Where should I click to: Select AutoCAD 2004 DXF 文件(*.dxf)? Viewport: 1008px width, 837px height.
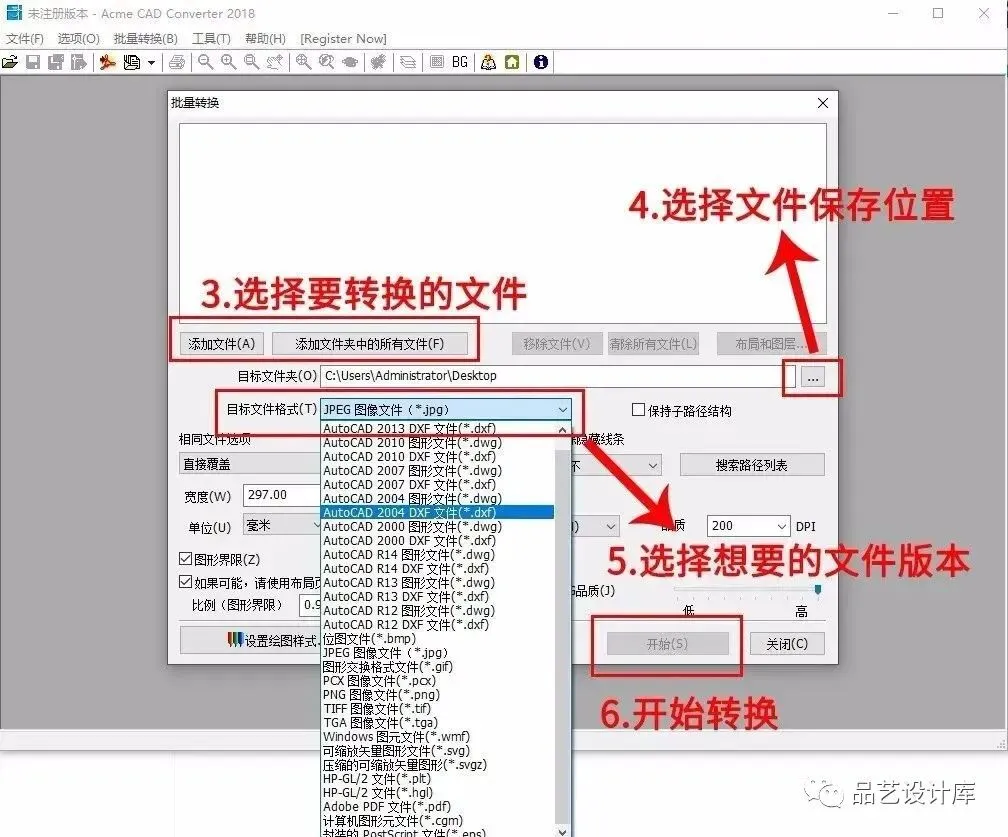[x=437, y=512]
